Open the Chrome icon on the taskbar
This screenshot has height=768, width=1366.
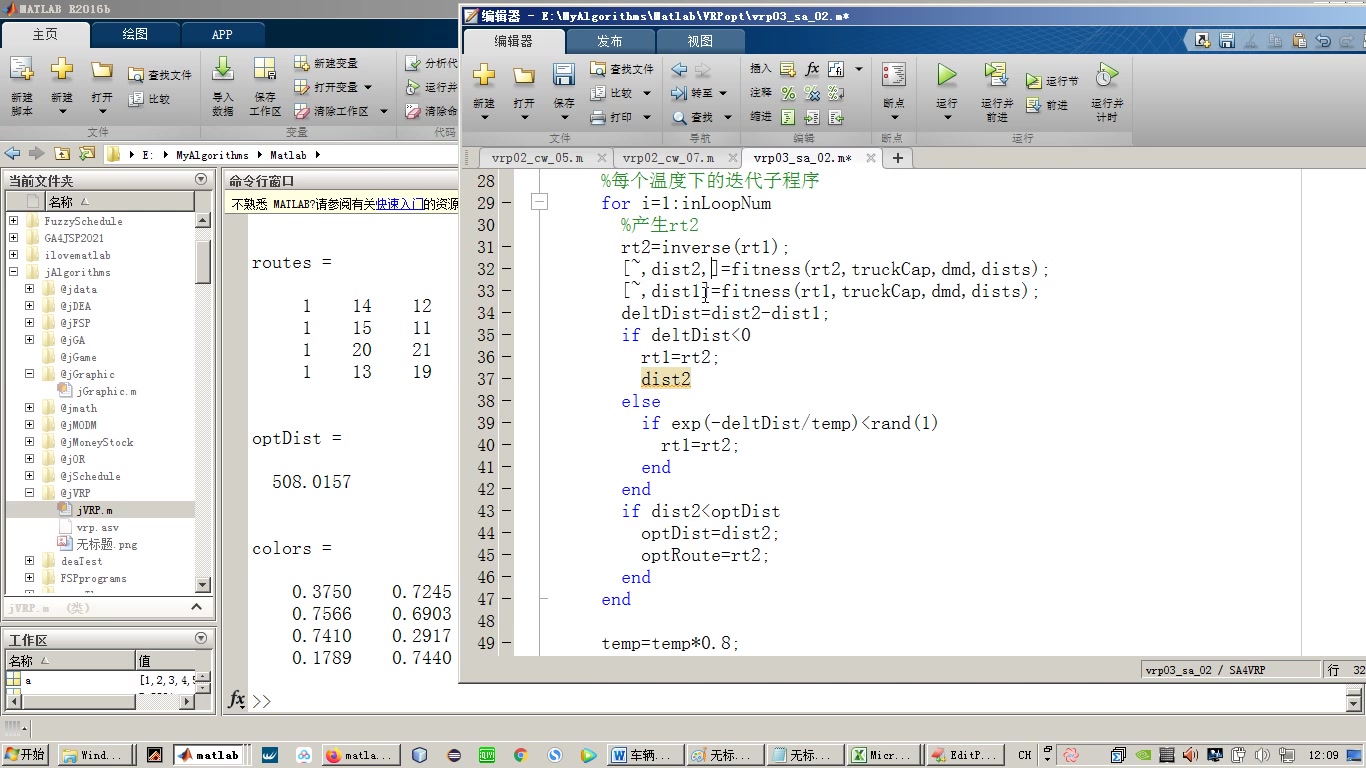(520, 755)
